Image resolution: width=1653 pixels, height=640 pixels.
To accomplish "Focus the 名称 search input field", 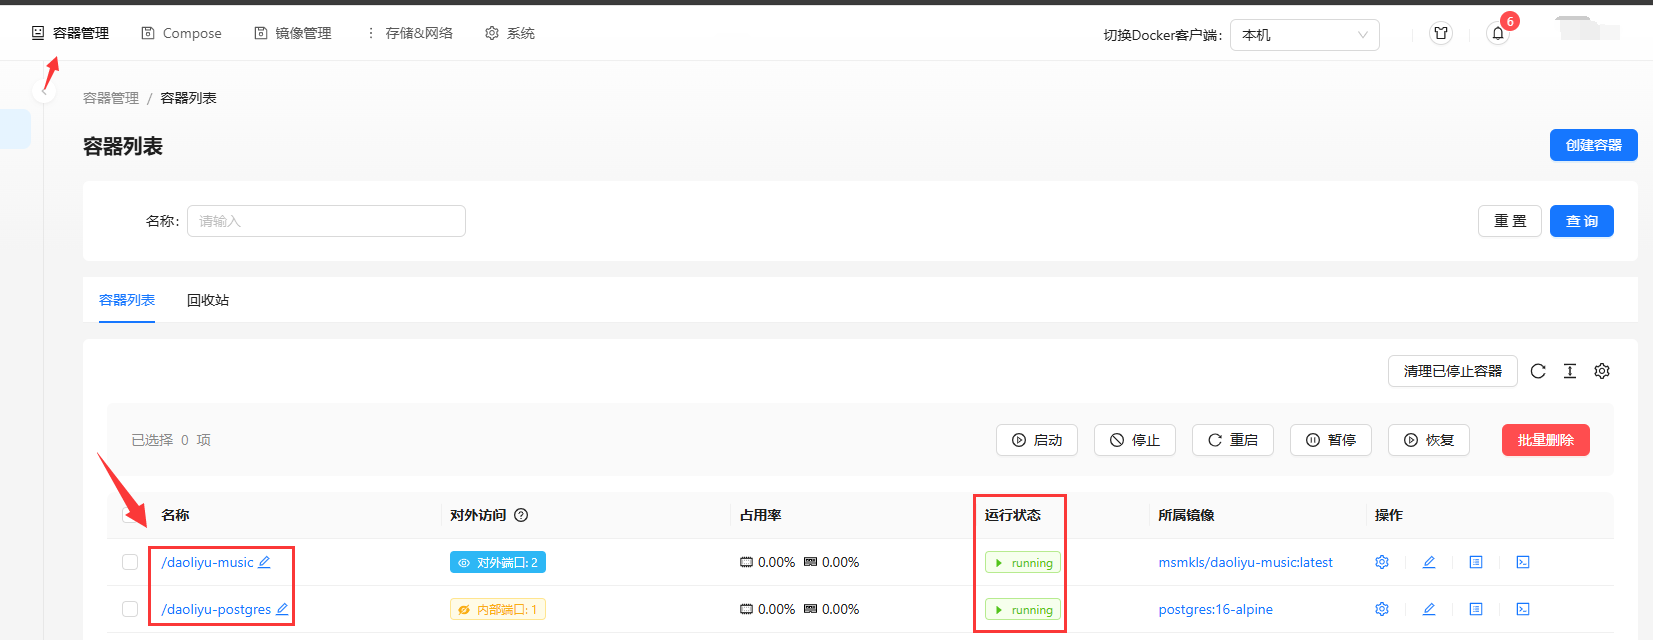I will pyautogui.click(x=326, y=221).
